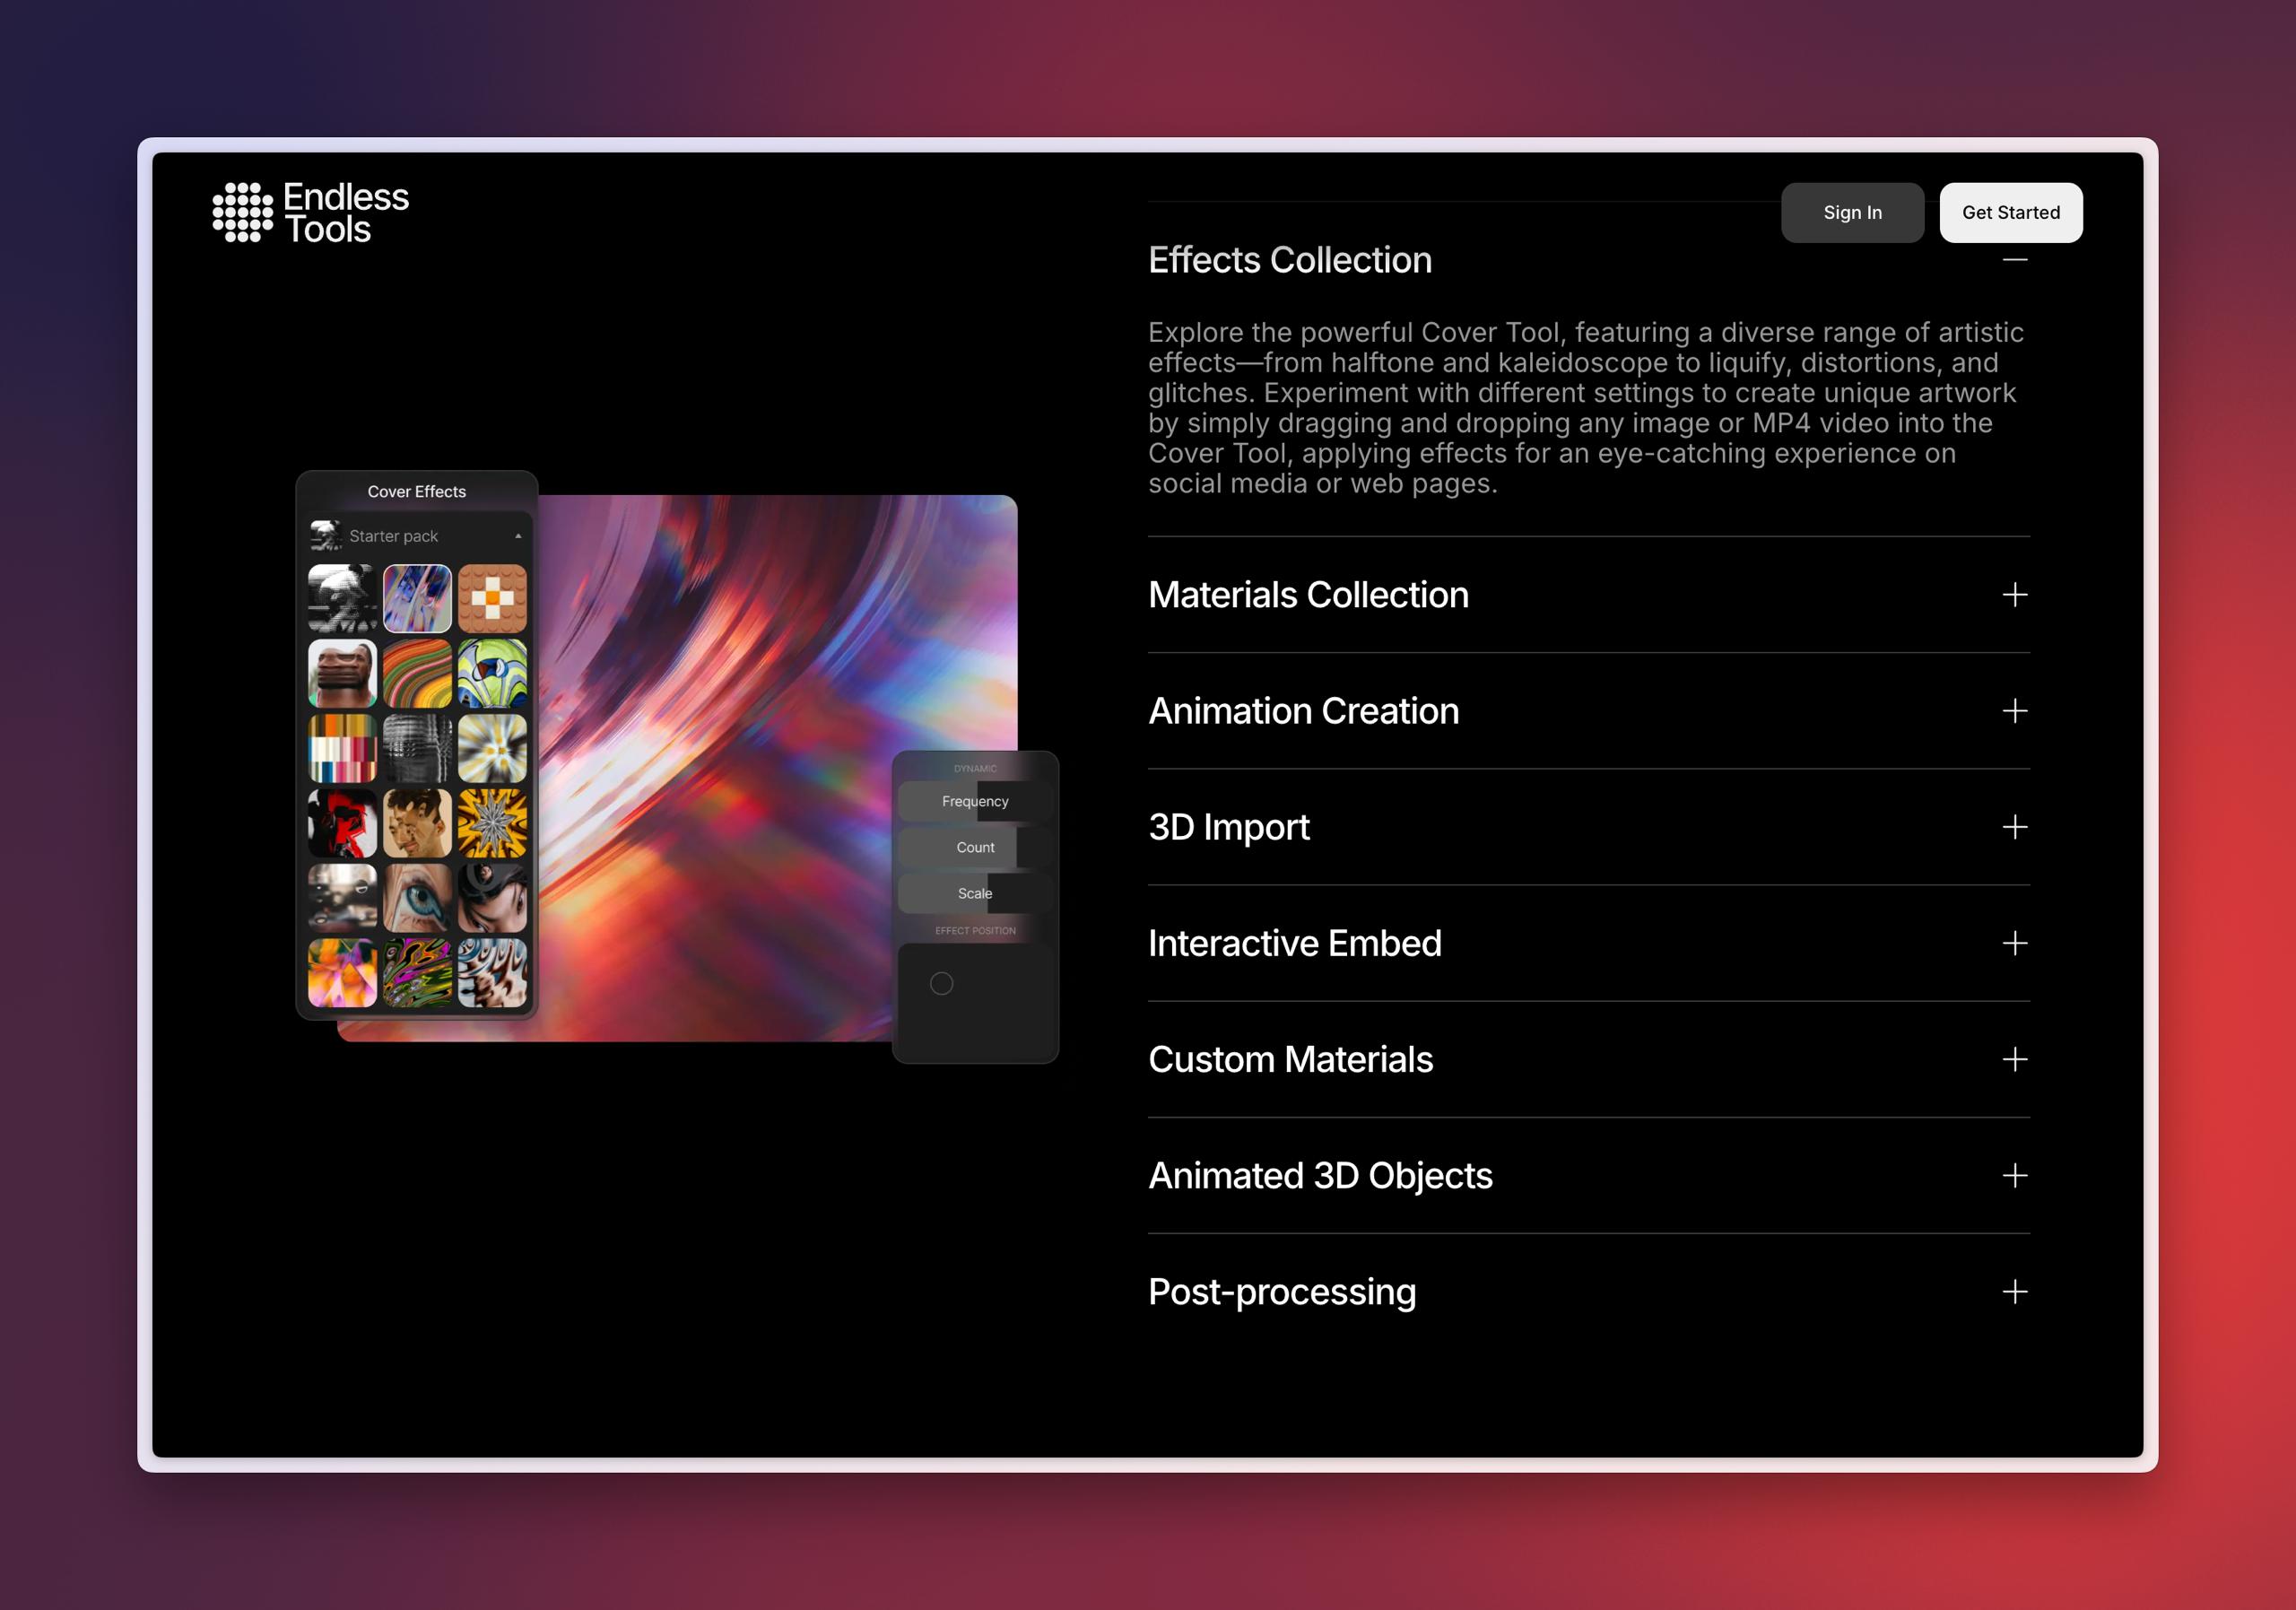
Task: Adjust the Frequency slider
Action: point(975,801)
